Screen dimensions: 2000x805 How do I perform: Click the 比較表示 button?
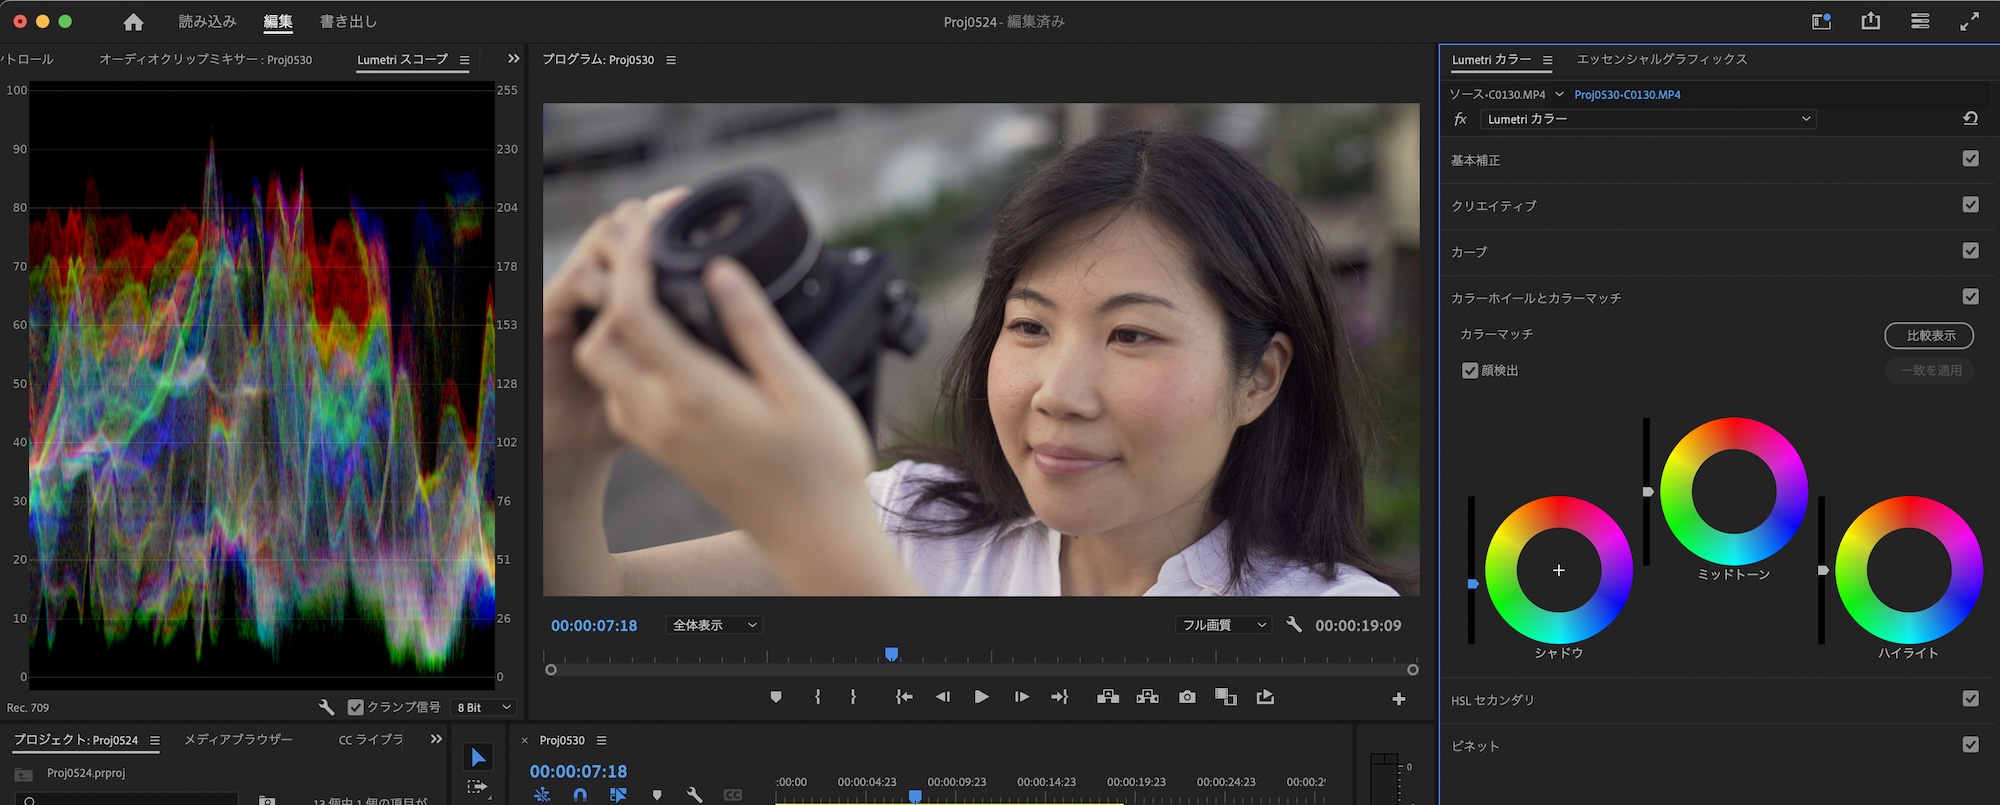[x=1929, y=336]
